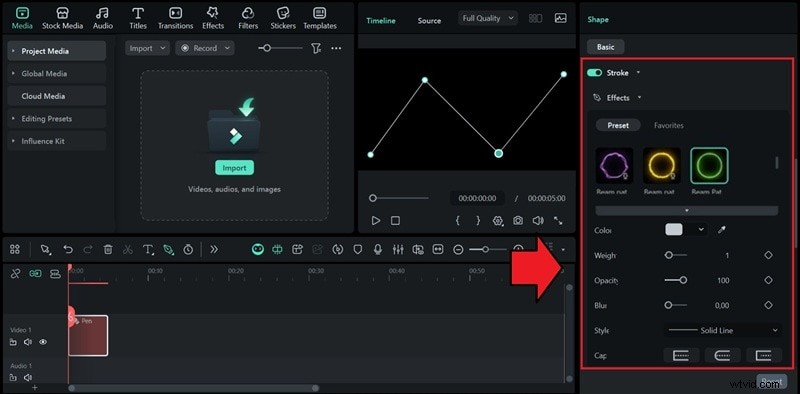Add keyframe for Weight

(x=768, y=255)
